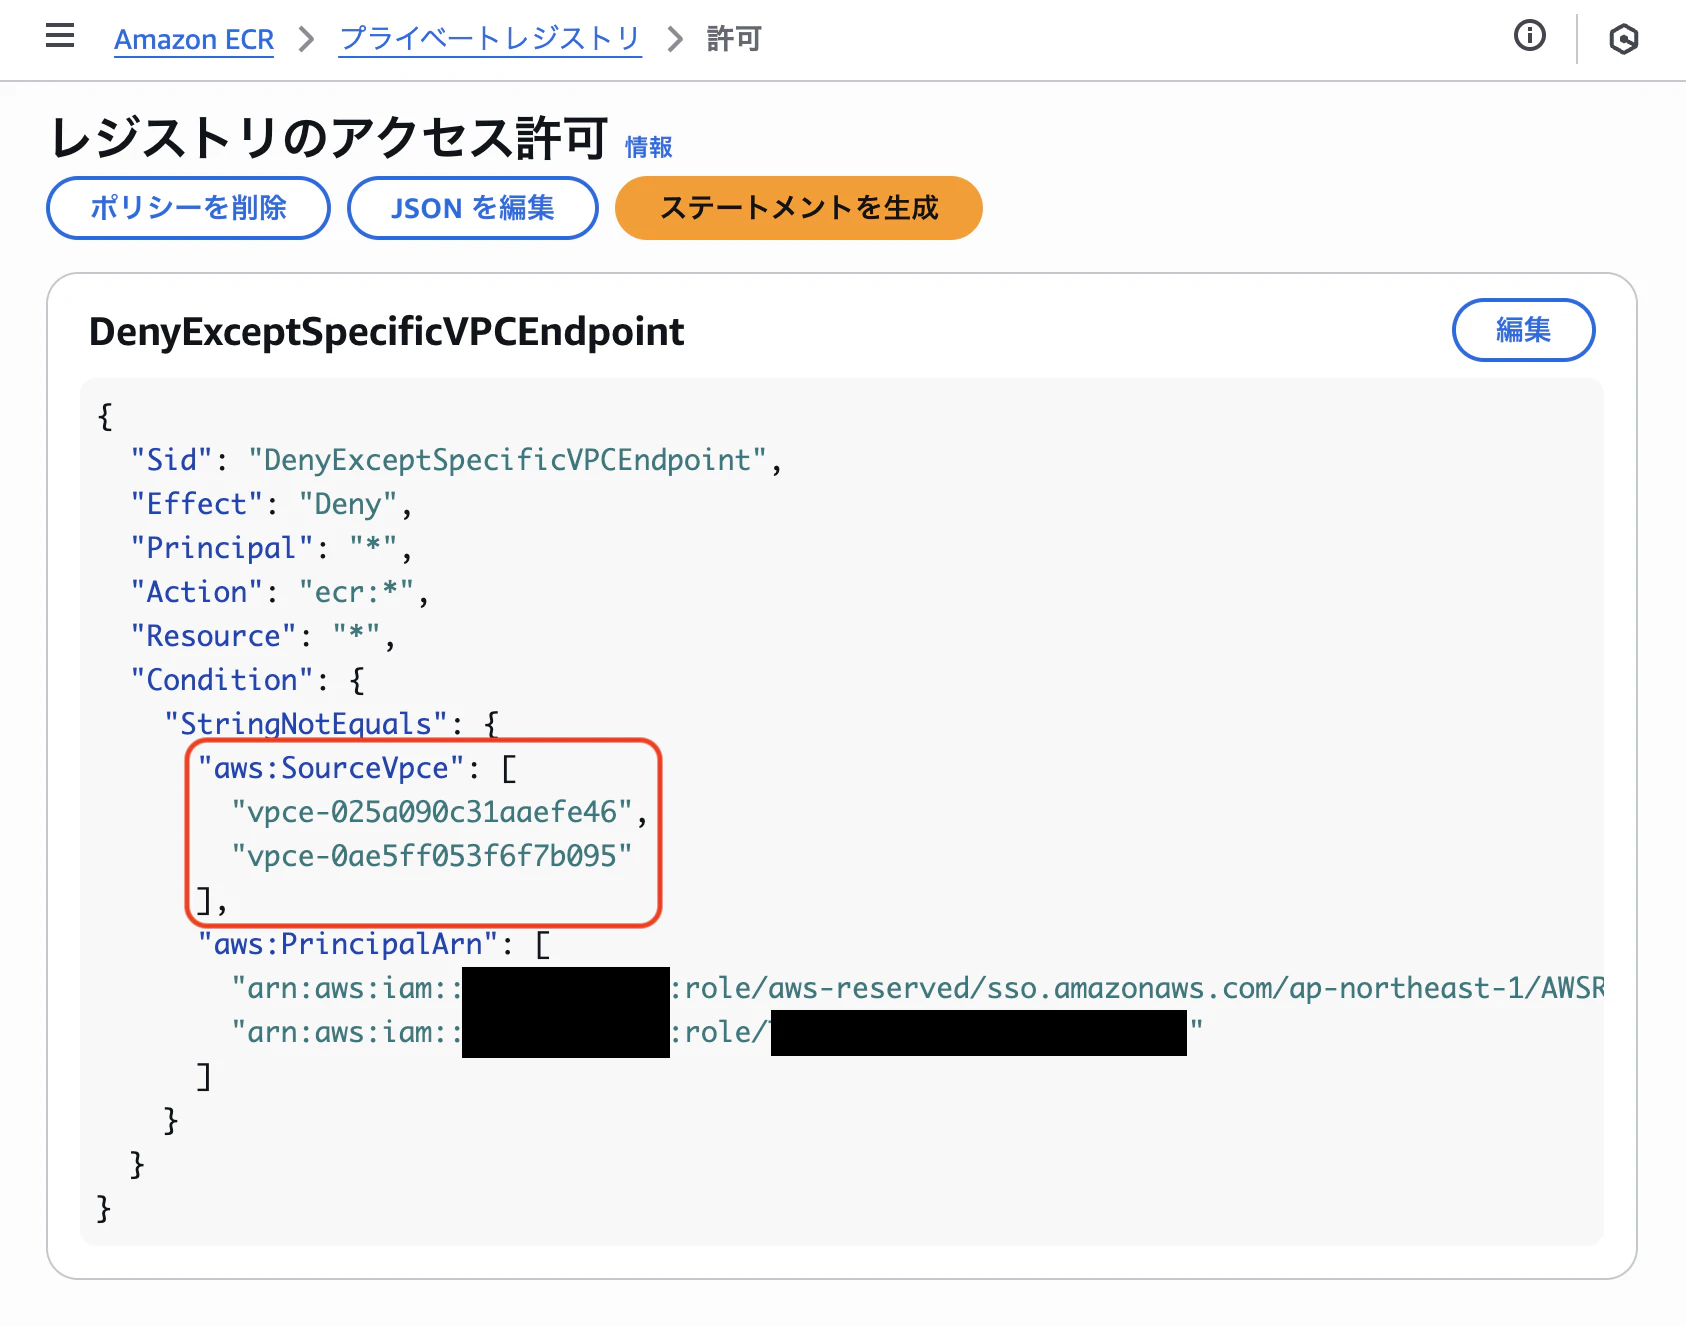
Task: Click the "Sid" line in policy JSON
Action: pyautogui.click(x=456, y=460)
